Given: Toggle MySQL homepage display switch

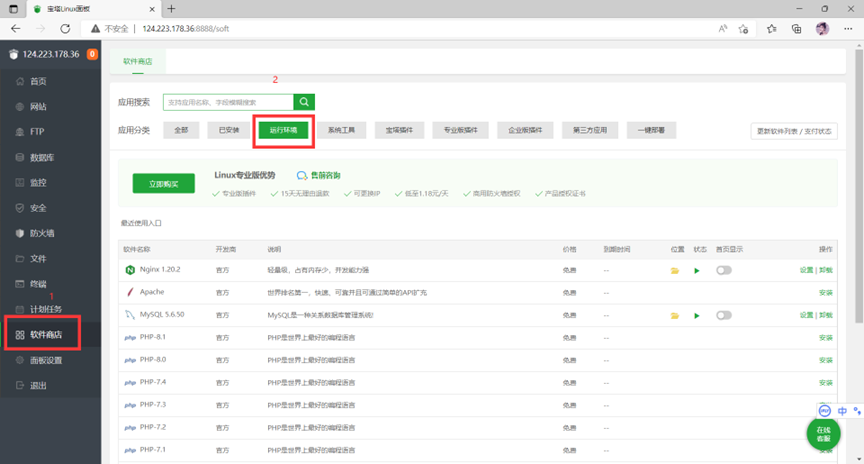Looking at the screenshot, I should pyautogui.click(x=723, y=315).
